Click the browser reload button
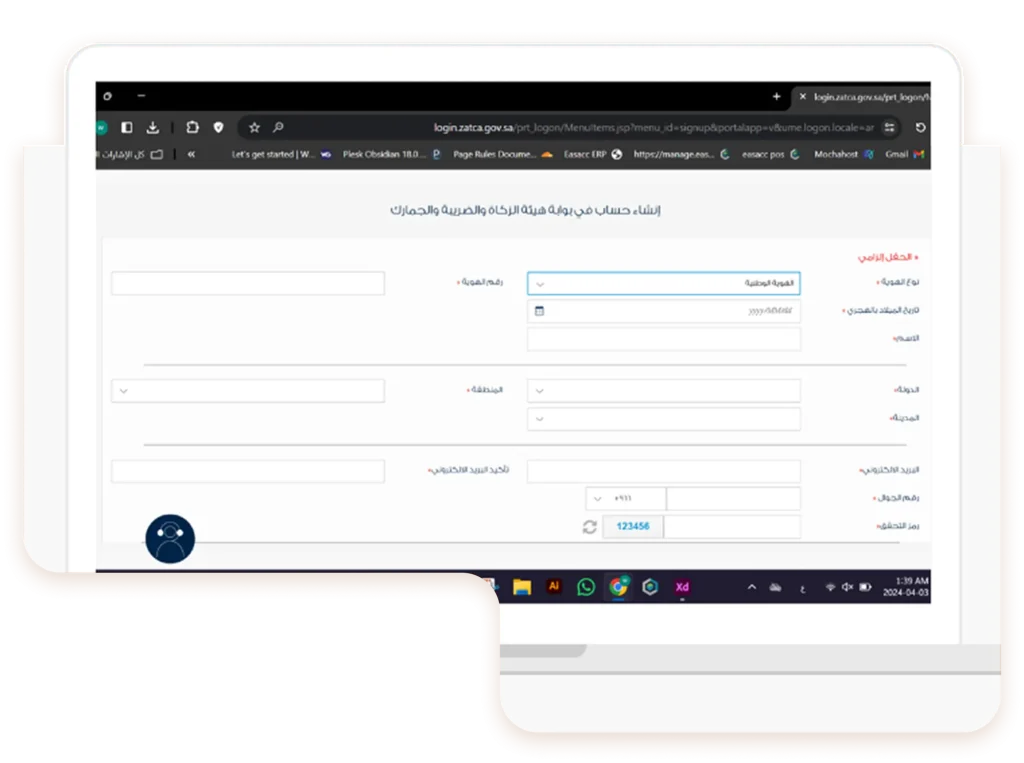Screen dimensions: 1024x763 coord(920,128)
